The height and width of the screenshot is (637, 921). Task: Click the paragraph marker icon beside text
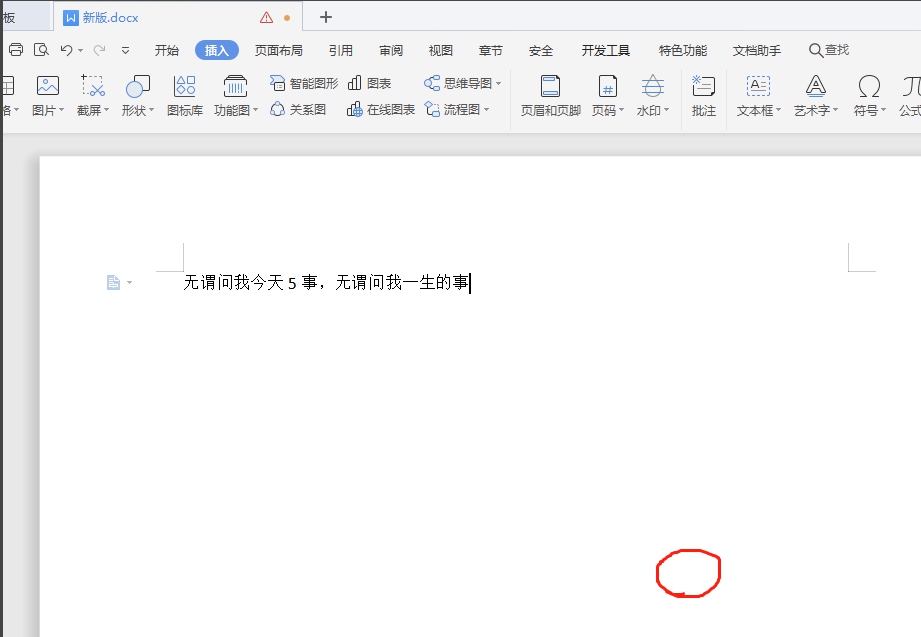(114, 283)
